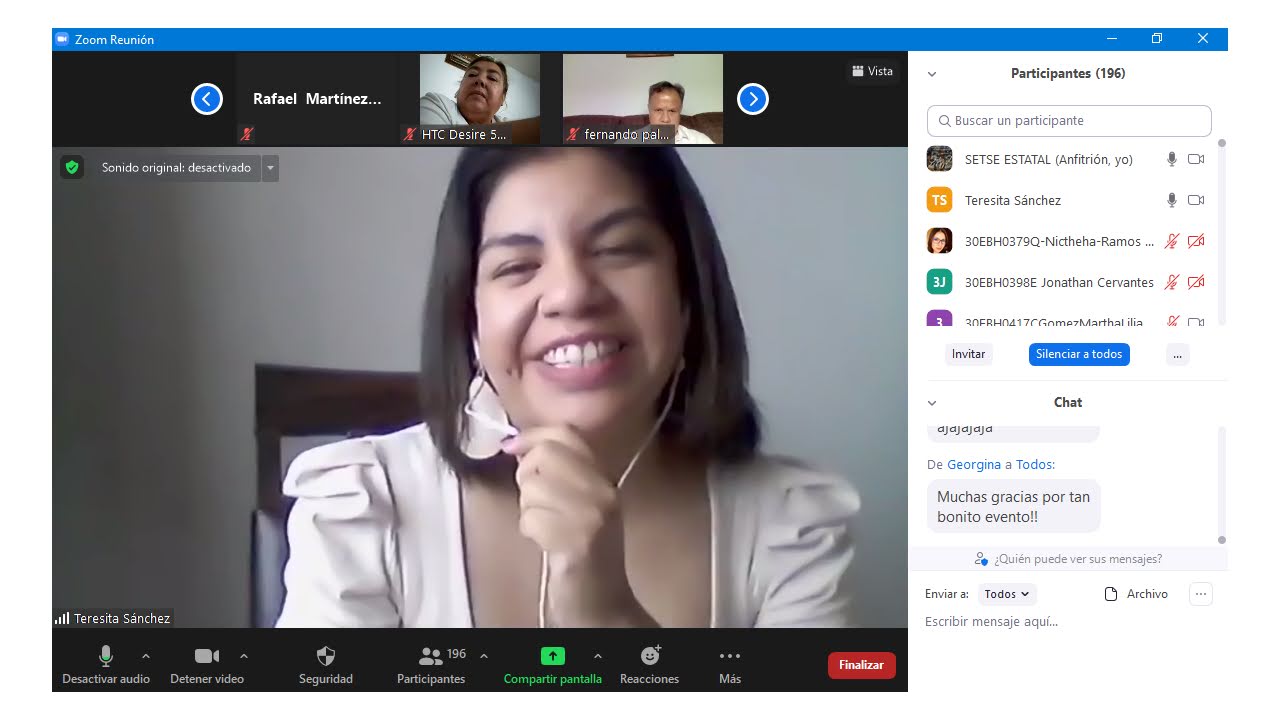Open the Más three-dots menu
This screenshot has width=1280, height=720.
coord(730,656)
